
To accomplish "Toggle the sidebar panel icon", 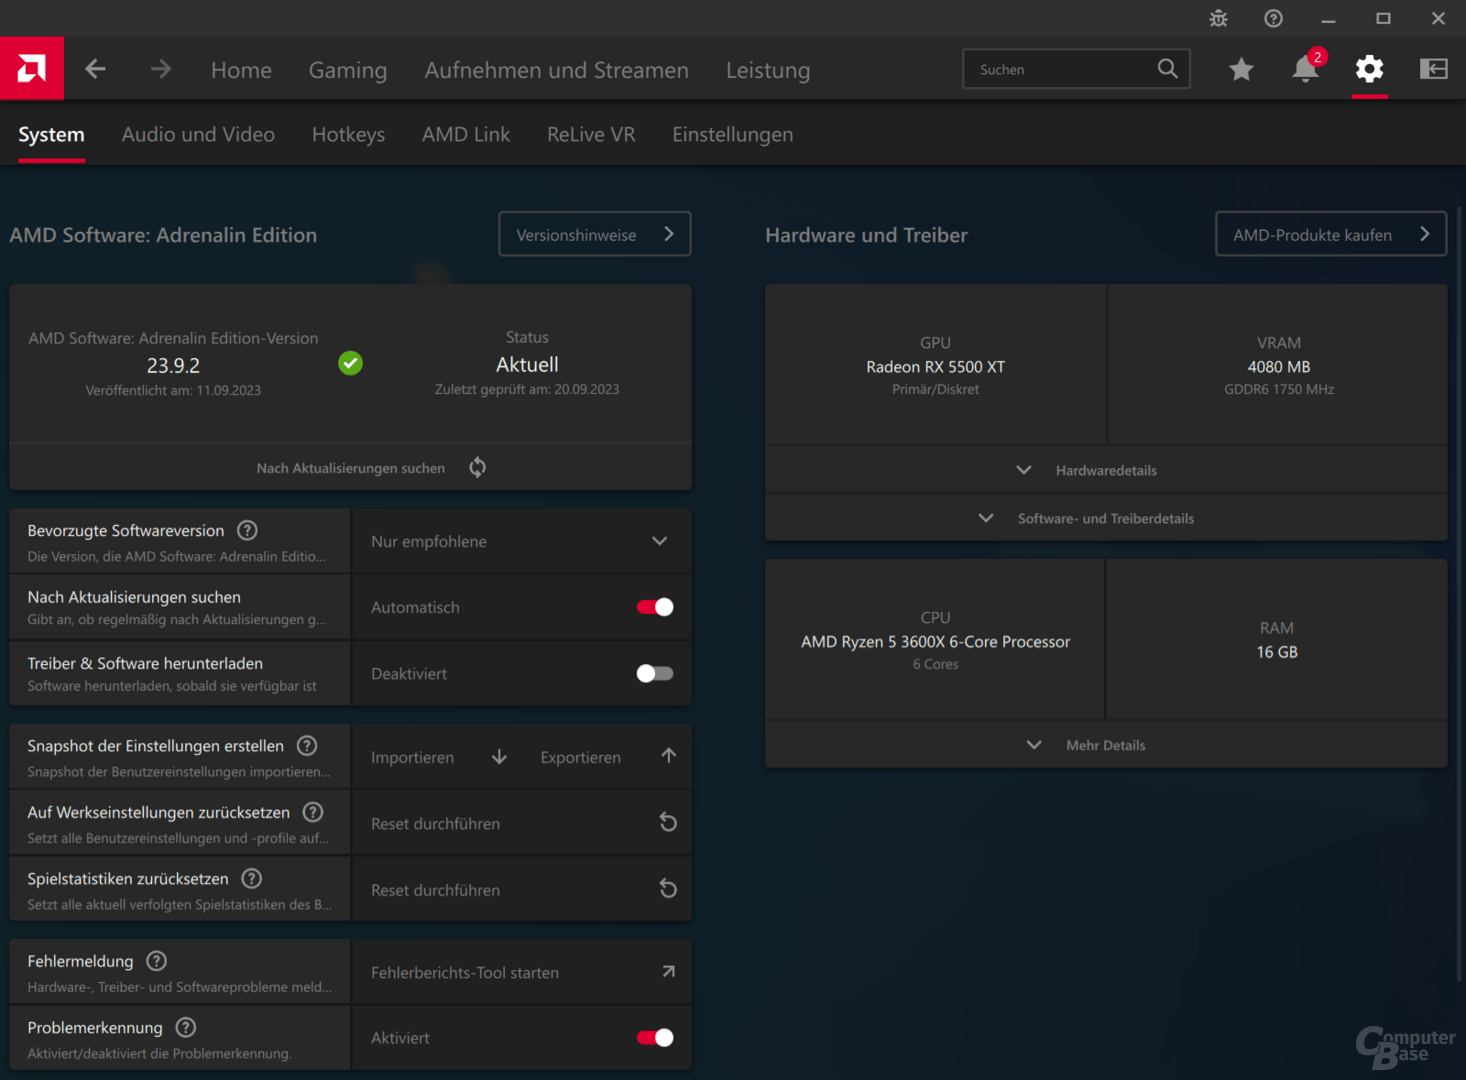I will [x=1433, y=69].
